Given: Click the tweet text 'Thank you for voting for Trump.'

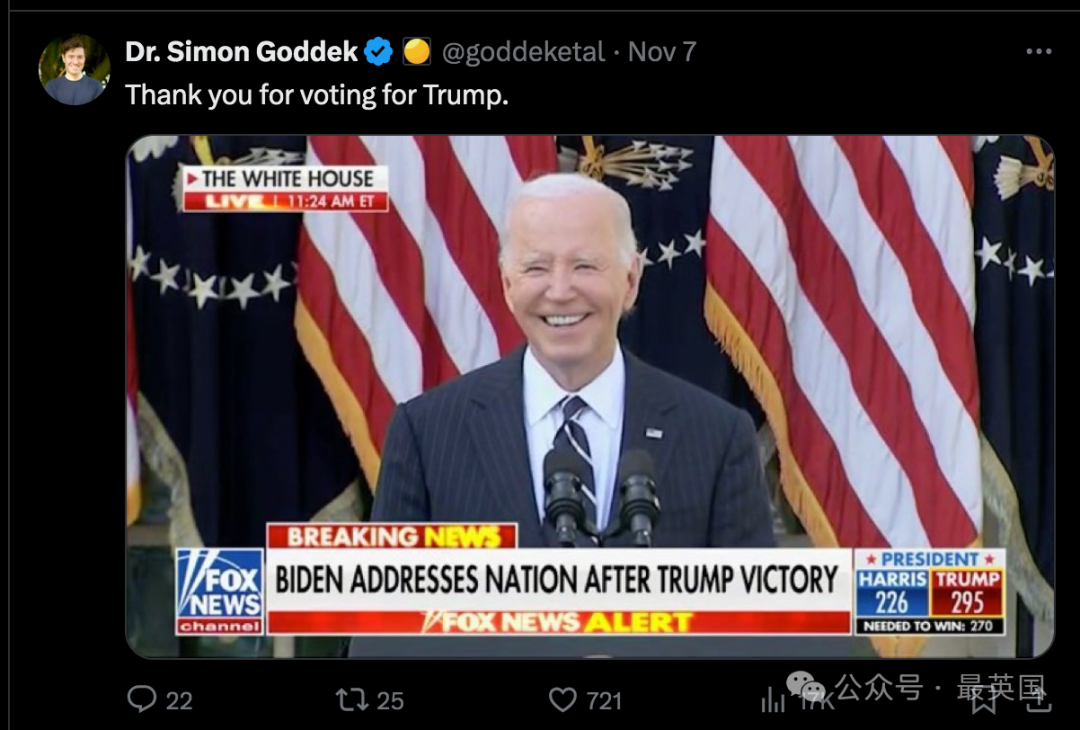Looking at the screenshot, I should (x=317, y=95).
